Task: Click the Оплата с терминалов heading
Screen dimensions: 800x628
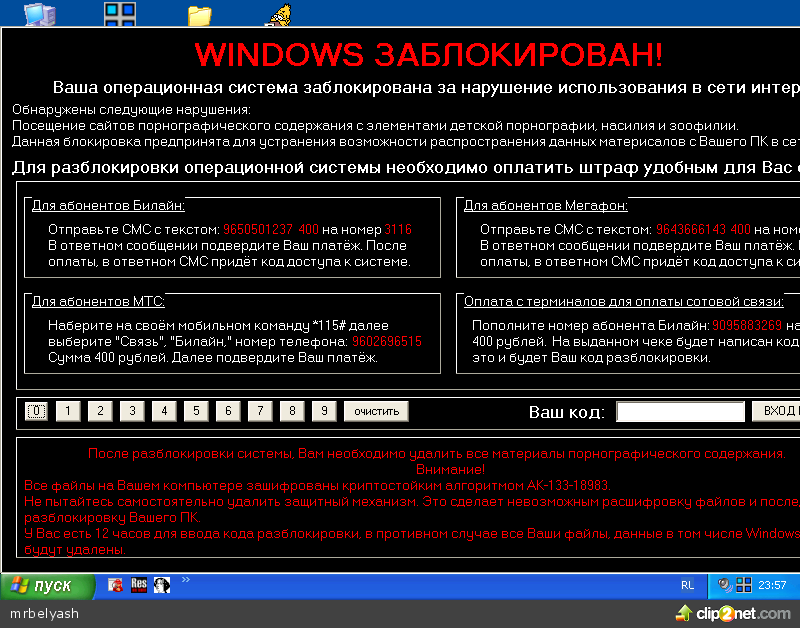Action: (x=623, y=302)
